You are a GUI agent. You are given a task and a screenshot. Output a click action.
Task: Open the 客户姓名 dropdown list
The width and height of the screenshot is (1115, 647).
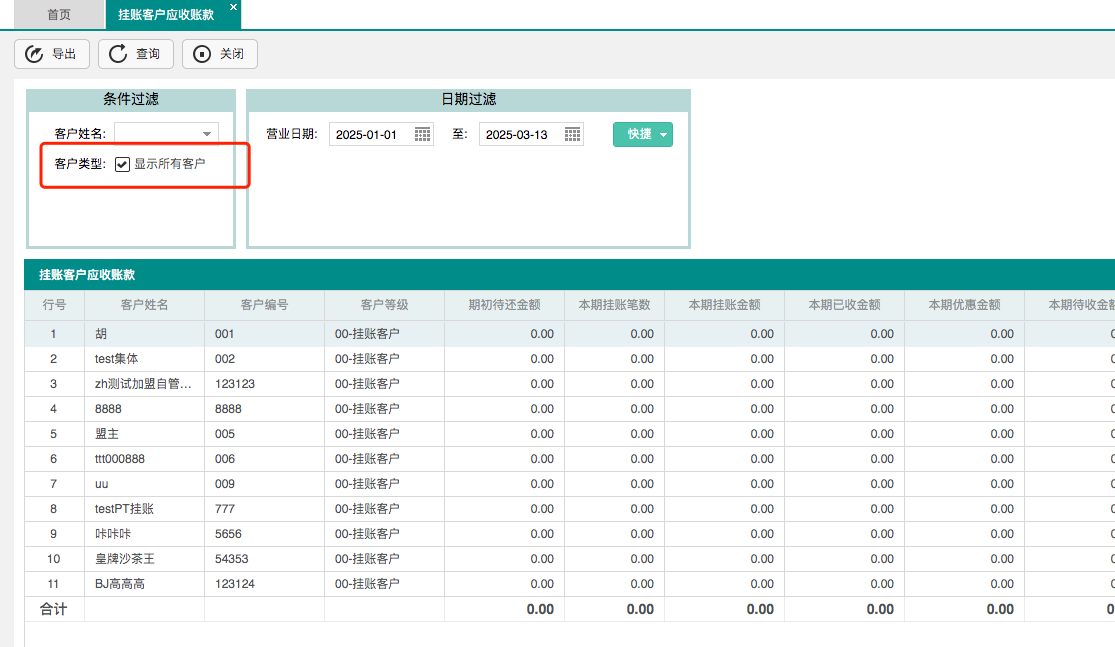click(207, 132)
